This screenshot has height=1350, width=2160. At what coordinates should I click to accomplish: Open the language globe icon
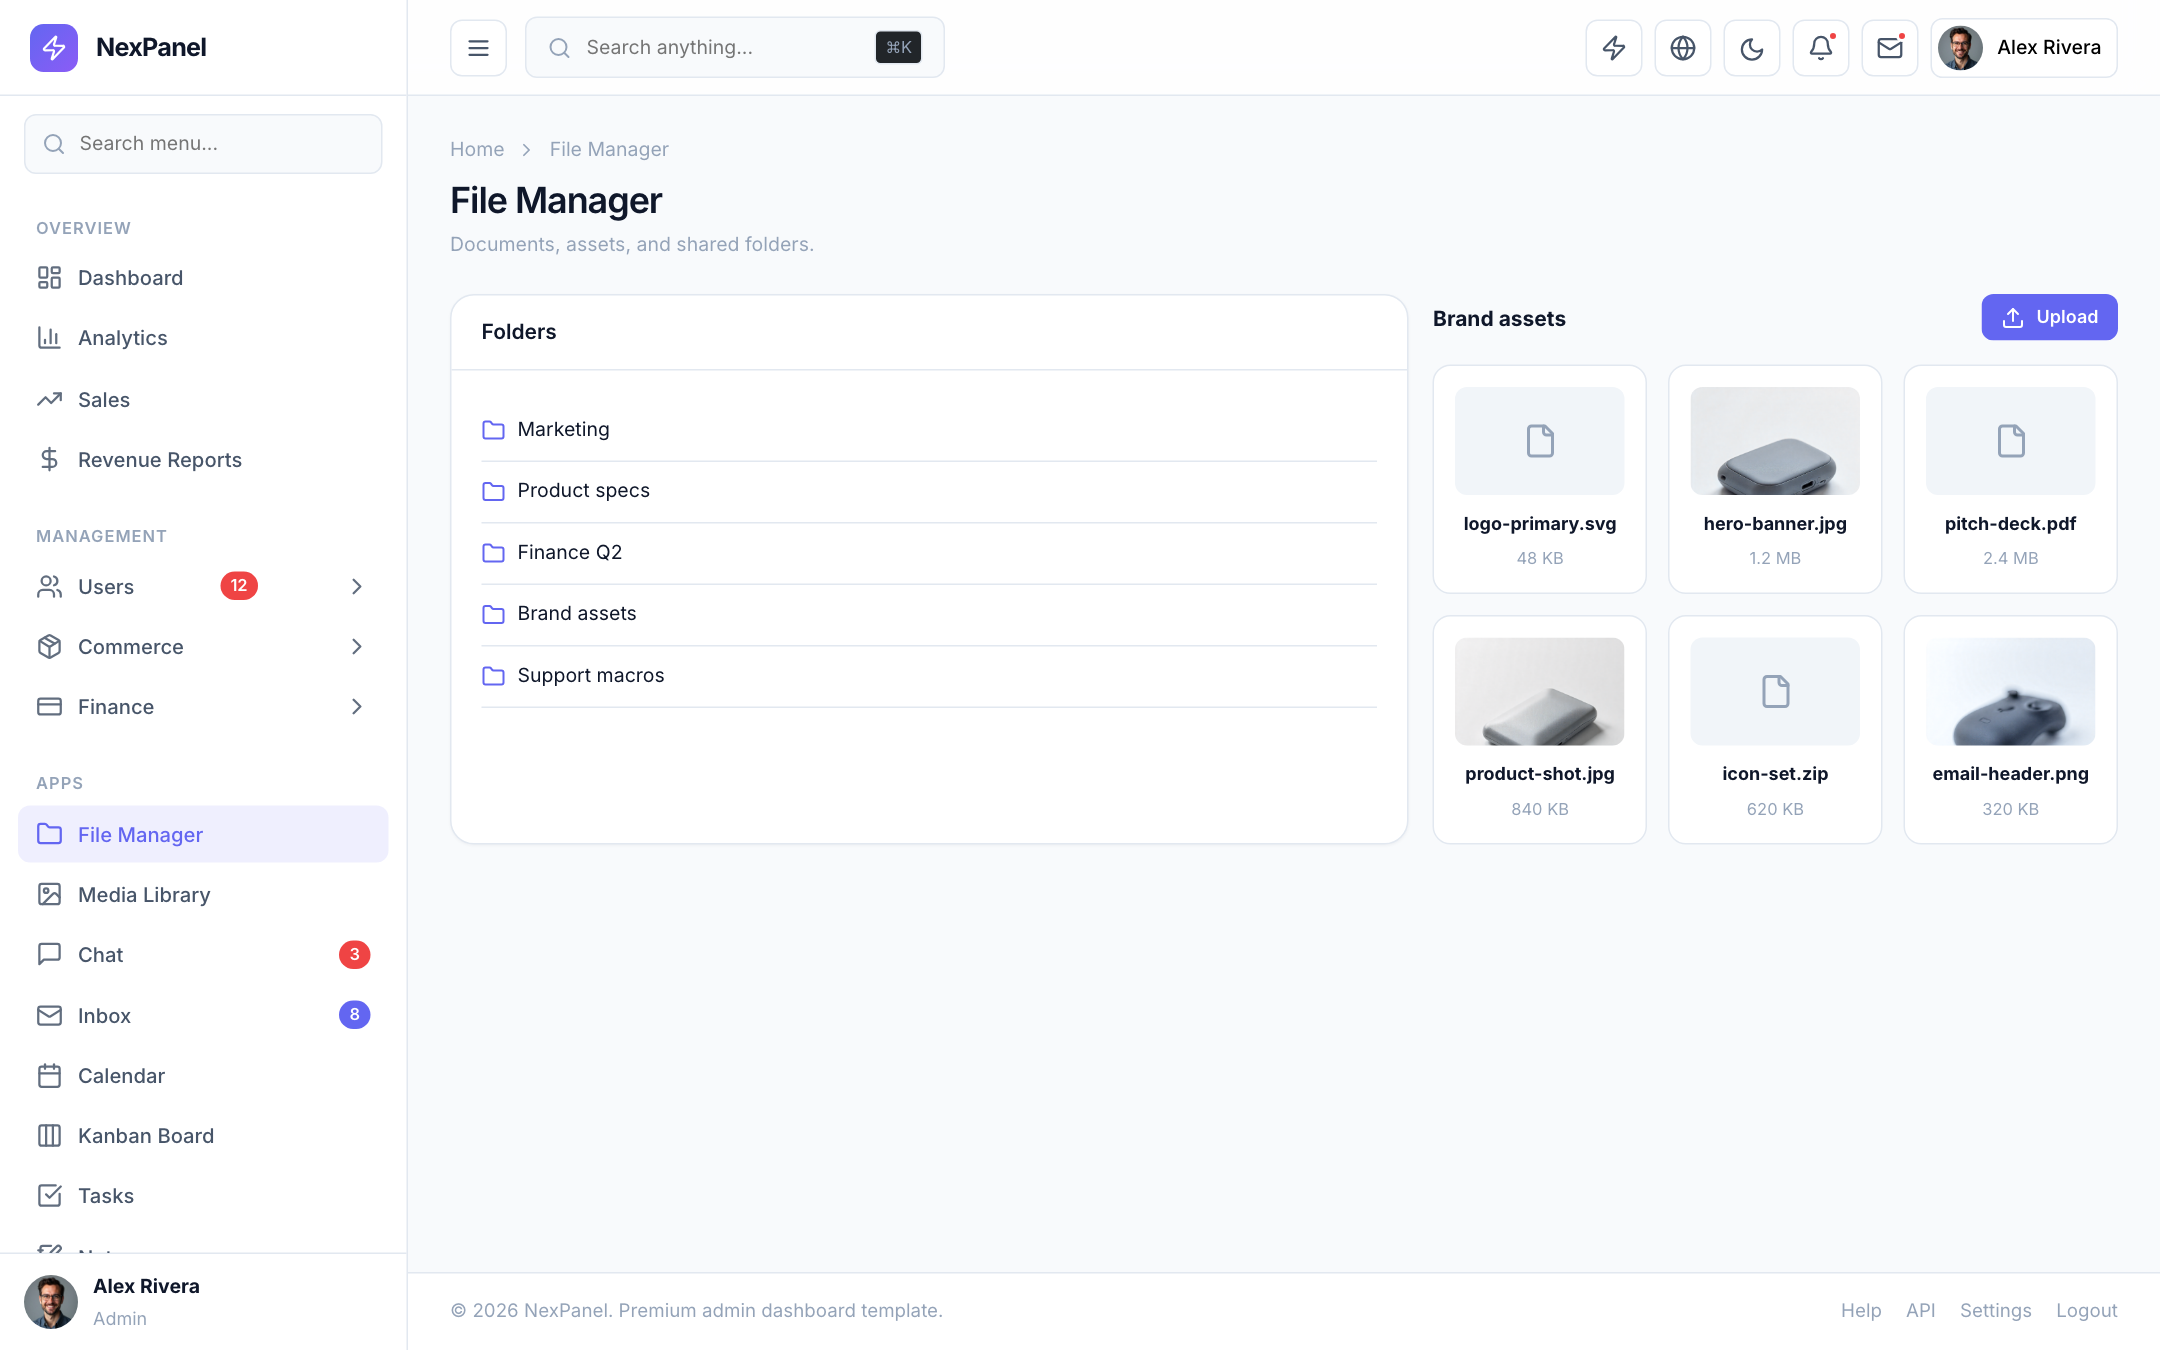[1683, 47]
